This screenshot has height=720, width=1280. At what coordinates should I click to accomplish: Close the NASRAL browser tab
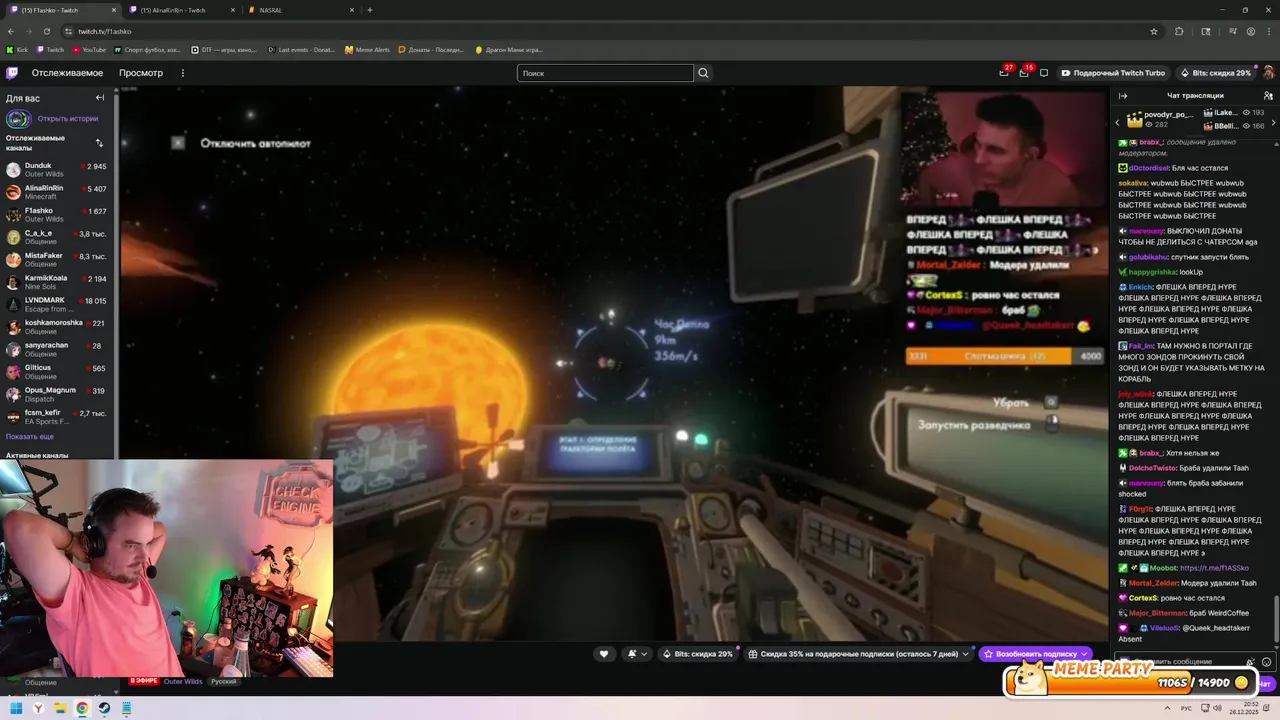351,10
